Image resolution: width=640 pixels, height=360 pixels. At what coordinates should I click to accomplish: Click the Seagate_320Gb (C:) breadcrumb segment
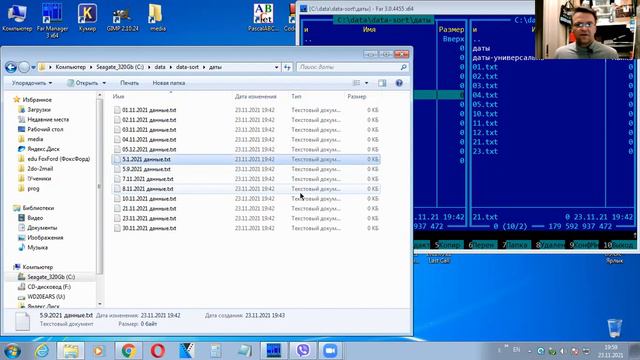pyautogui.click(x=120, y=67)
